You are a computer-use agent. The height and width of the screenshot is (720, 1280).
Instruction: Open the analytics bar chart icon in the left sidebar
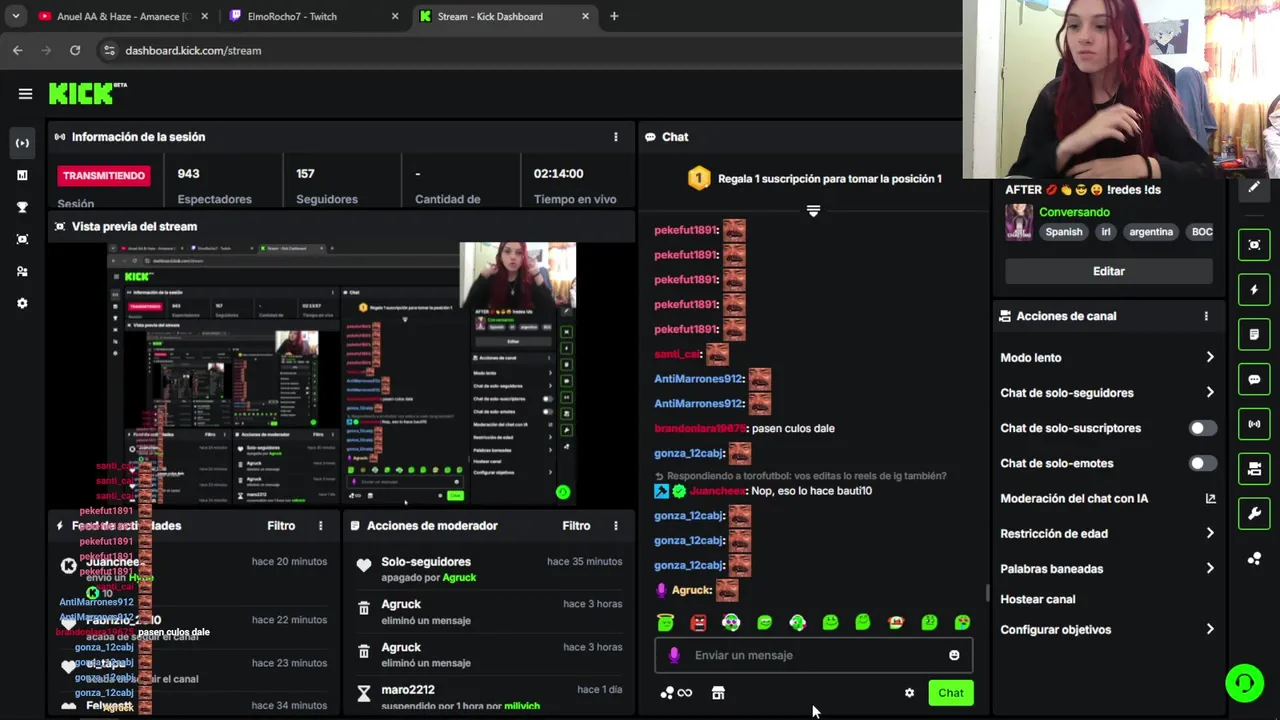point(22,175)
